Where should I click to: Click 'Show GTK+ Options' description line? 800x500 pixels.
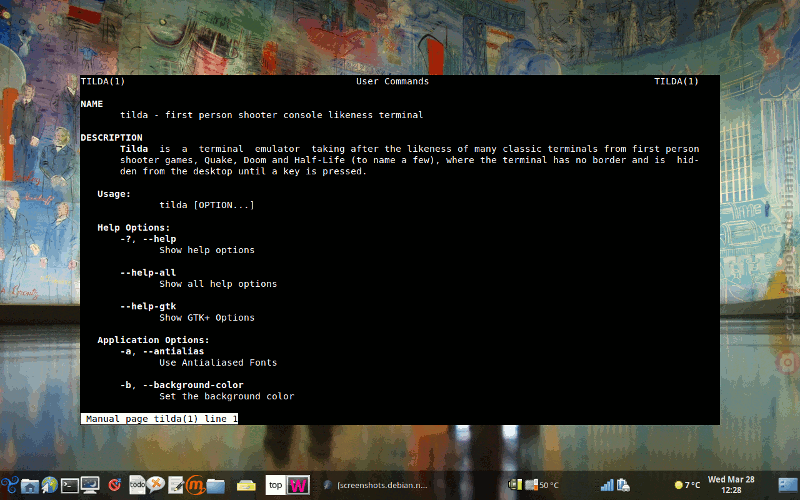pyautogui.click(x=207, y=318)
